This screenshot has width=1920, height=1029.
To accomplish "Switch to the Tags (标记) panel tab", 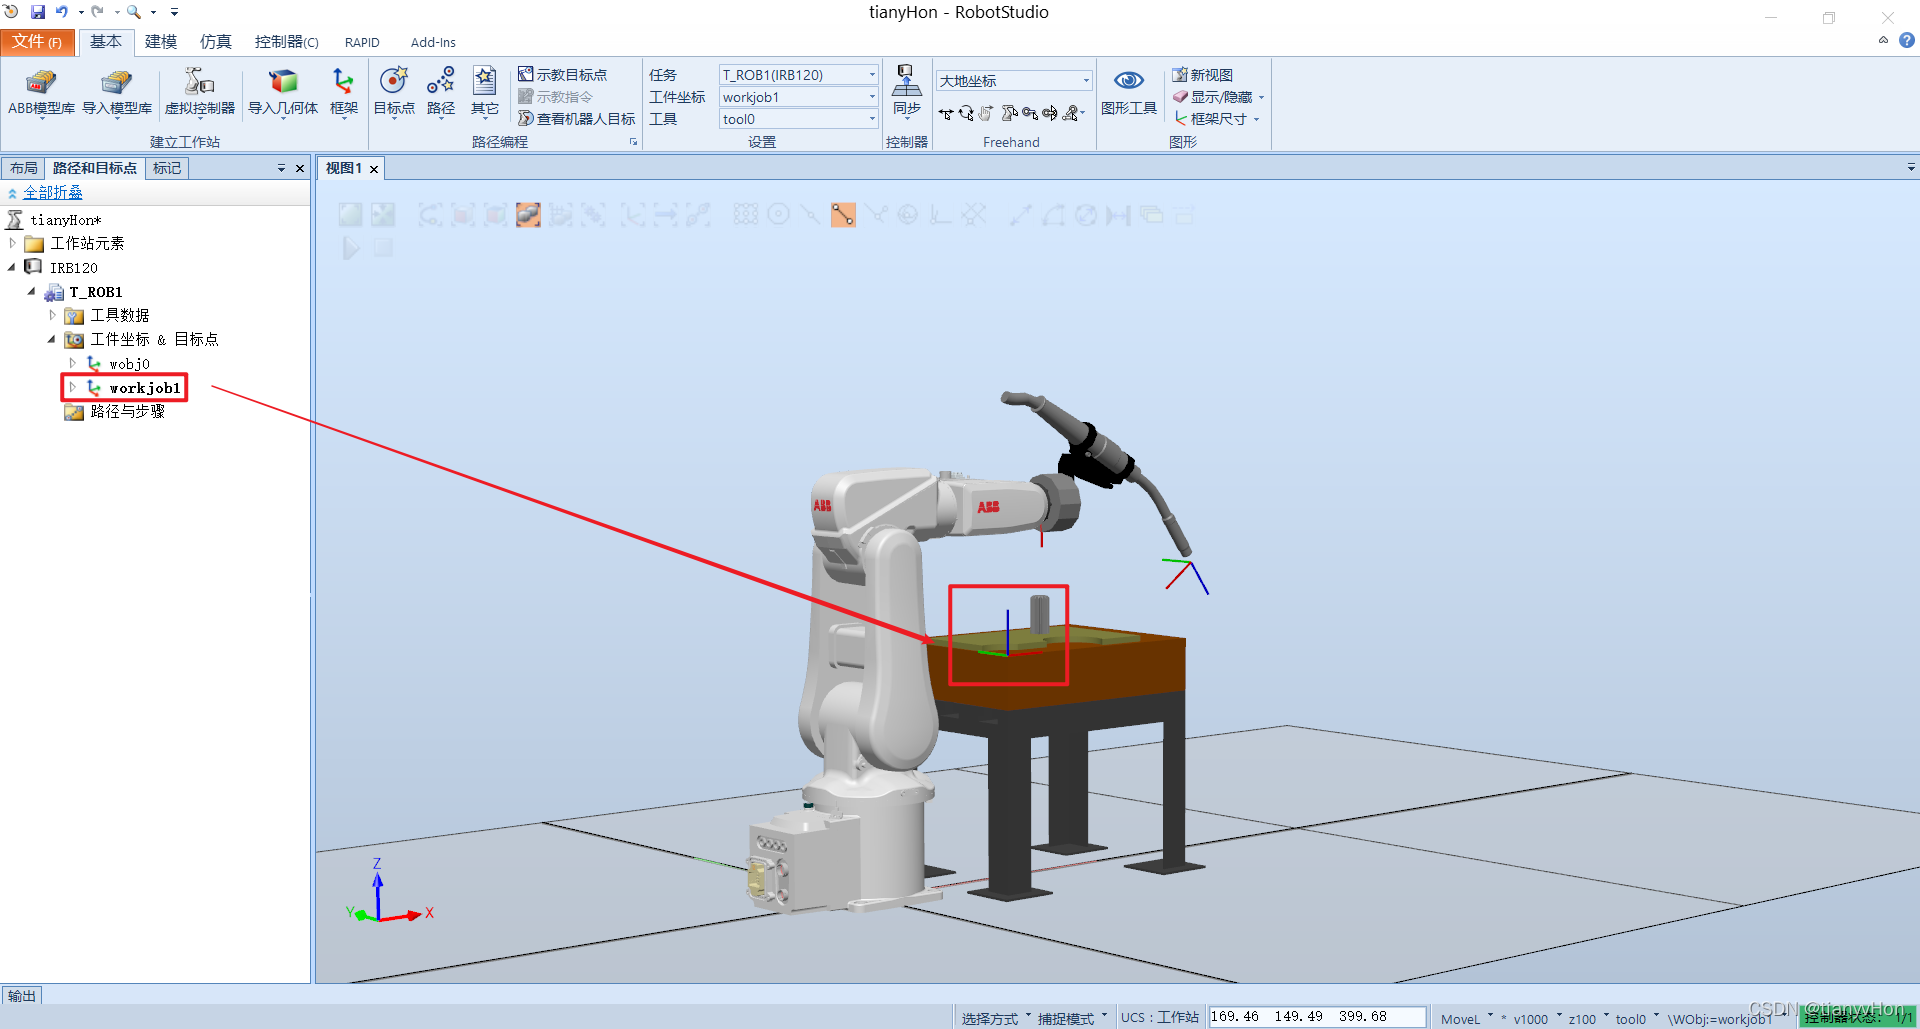I will (x=167, y=168).
